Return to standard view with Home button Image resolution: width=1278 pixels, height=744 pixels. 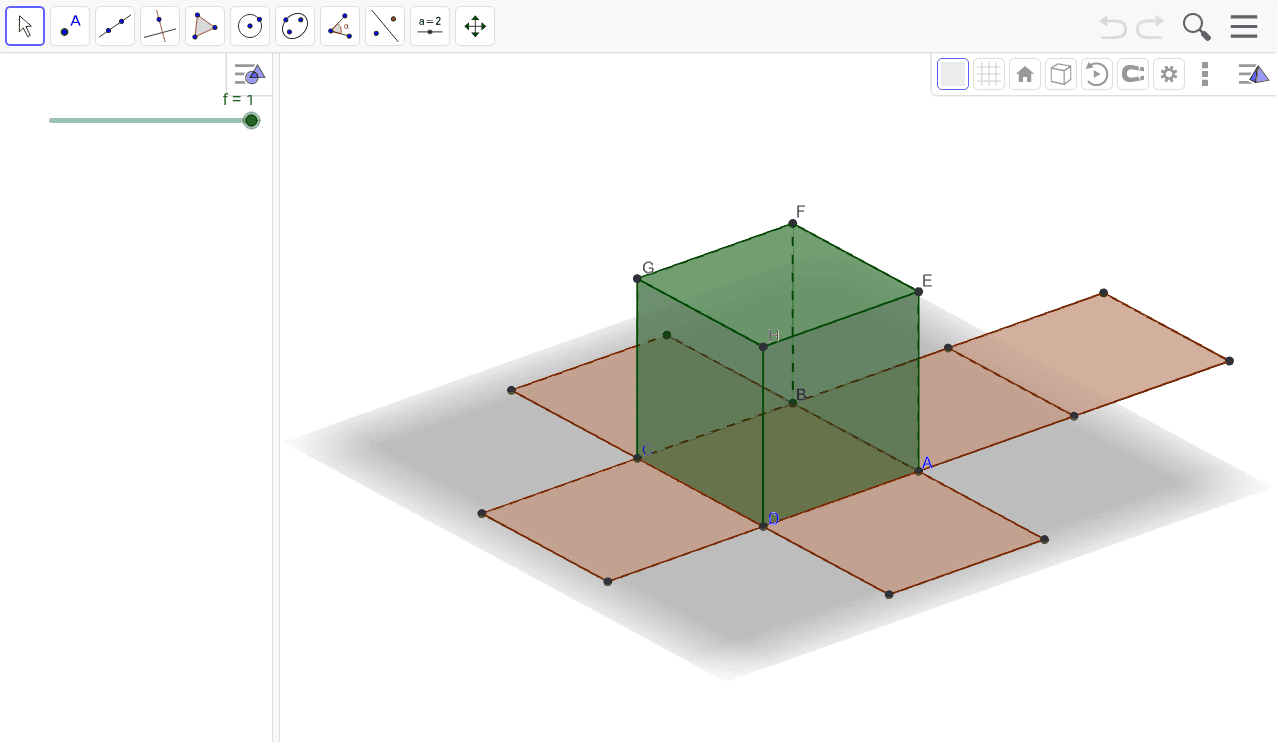coord(1024,73)
